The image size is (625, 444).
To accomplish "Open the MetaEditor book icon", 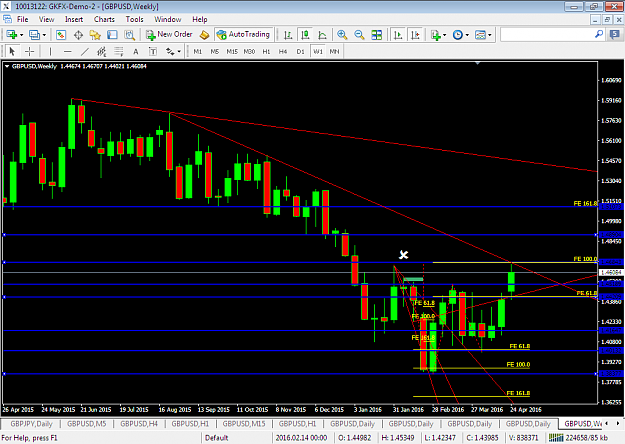I will click(x=204, y=35).
